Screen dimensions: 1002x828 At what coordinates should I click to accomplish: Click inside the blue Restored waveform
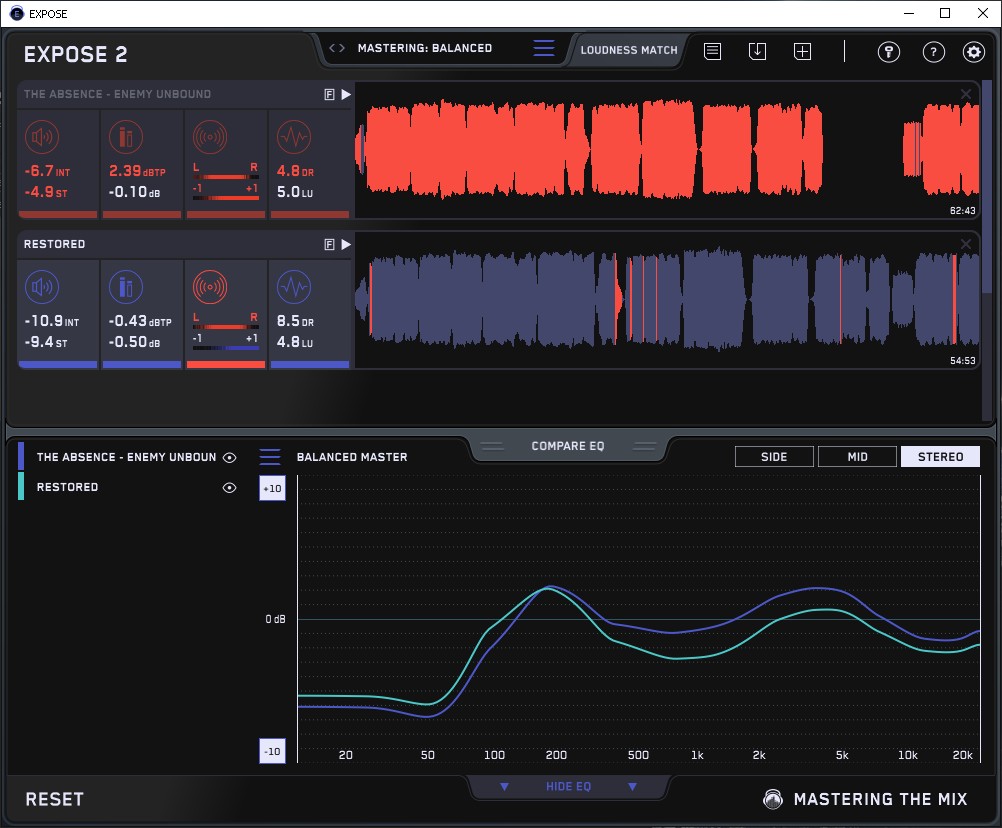(667, 299)
